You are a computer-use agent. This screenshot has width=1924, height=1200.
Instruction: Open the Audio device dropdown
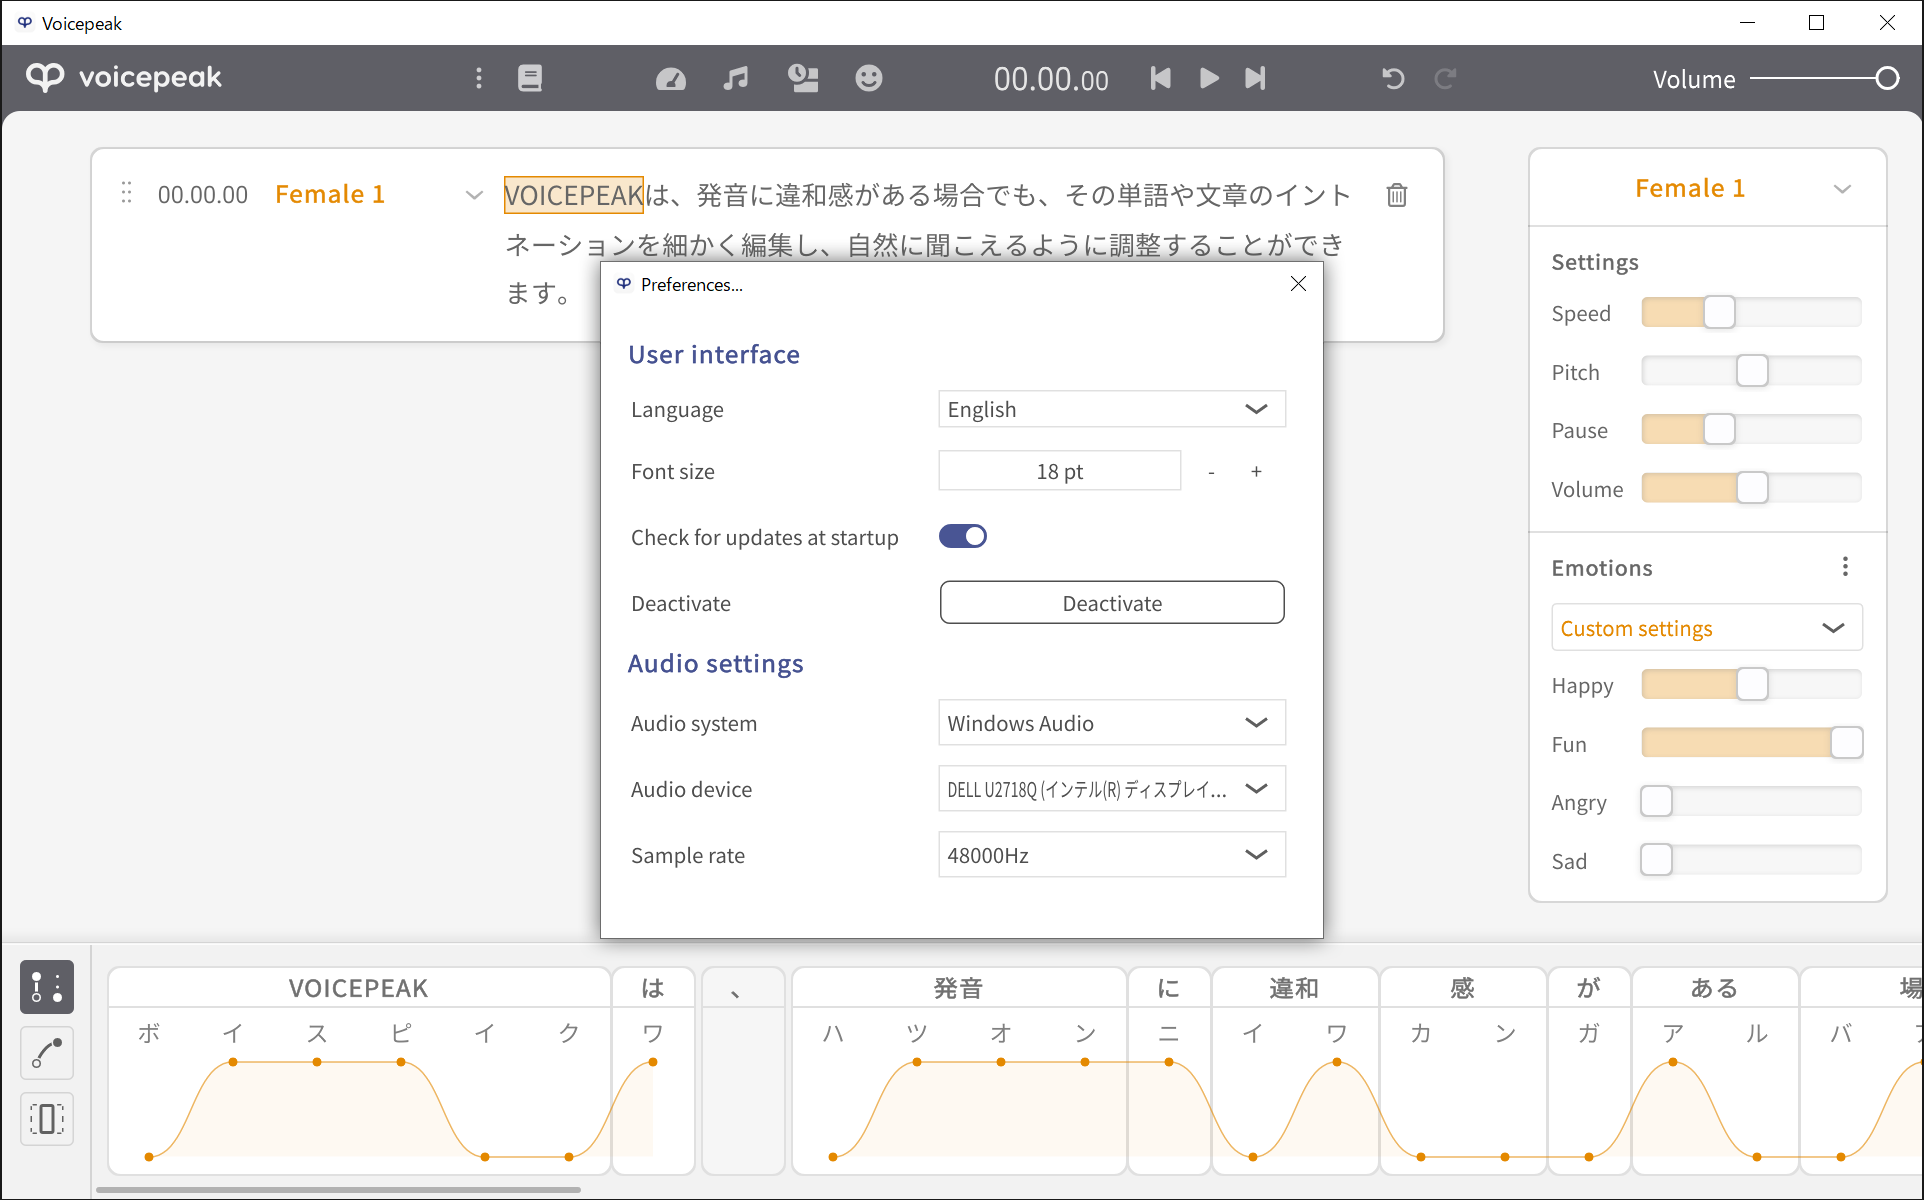1112,789
